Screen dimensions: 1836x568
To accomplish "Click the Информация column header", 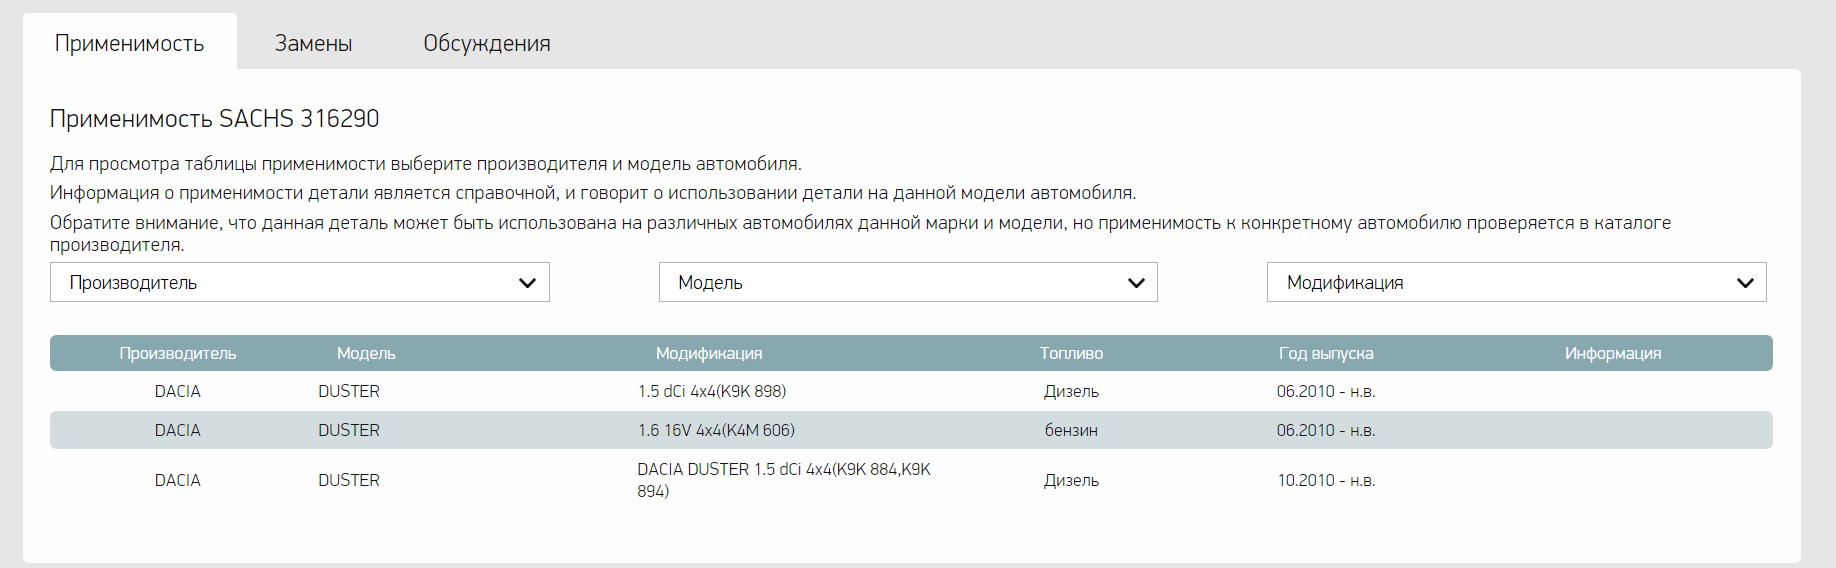I will (x=1613, y=353).
